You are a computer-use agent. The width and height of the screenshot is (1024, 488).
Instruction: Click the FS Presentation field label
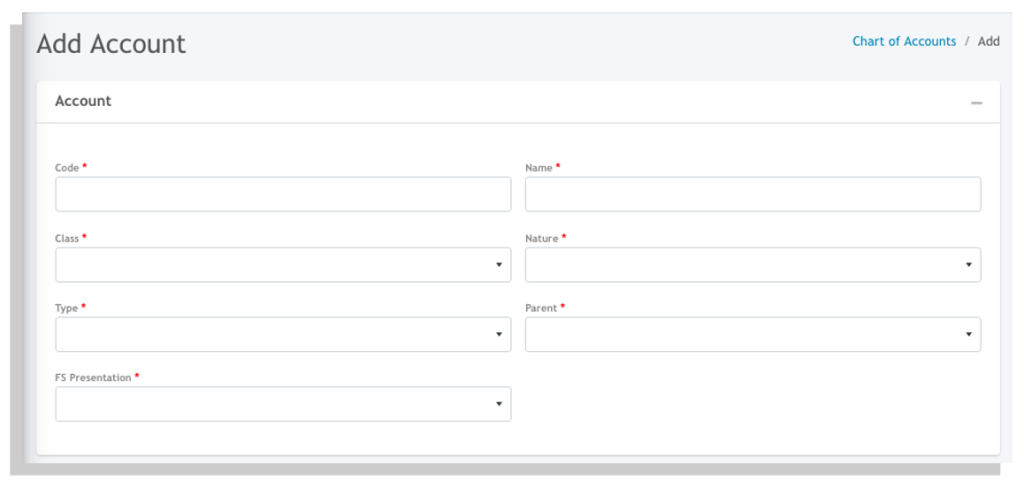click(x=93, y=378)
